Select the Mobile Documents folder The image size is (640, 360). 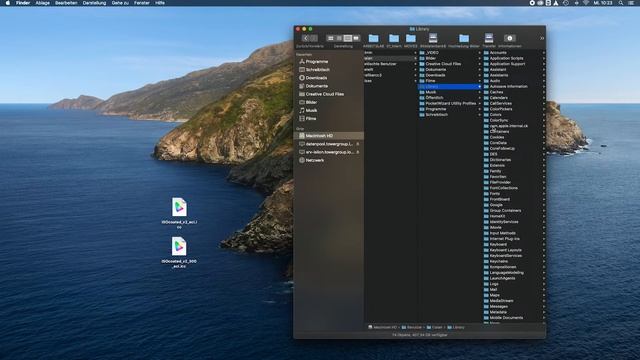[x=514, y=318]
